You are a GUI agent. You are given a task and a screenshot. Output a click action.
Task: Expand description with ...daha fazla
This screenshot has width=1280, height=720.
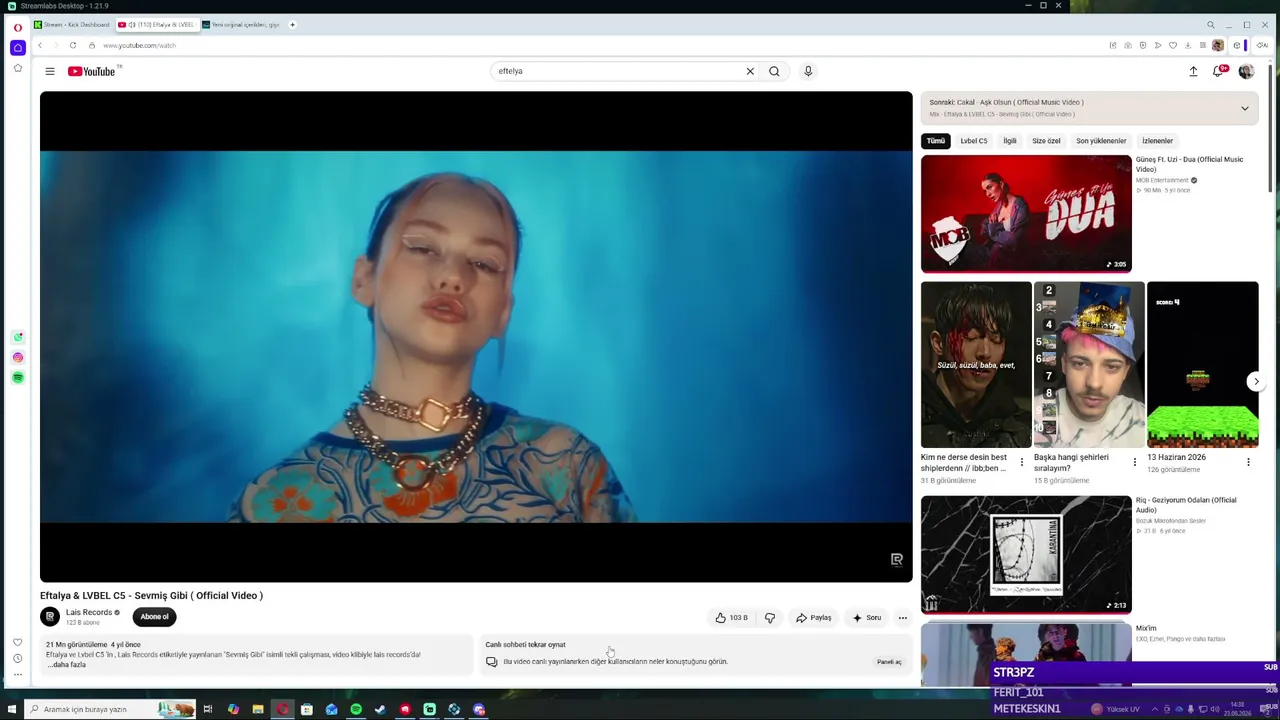click(67, 665)
